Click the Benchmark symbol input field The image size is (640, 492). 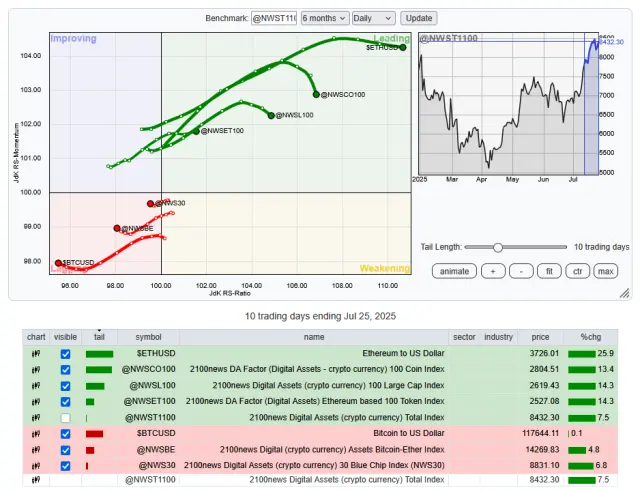point(274,18)
